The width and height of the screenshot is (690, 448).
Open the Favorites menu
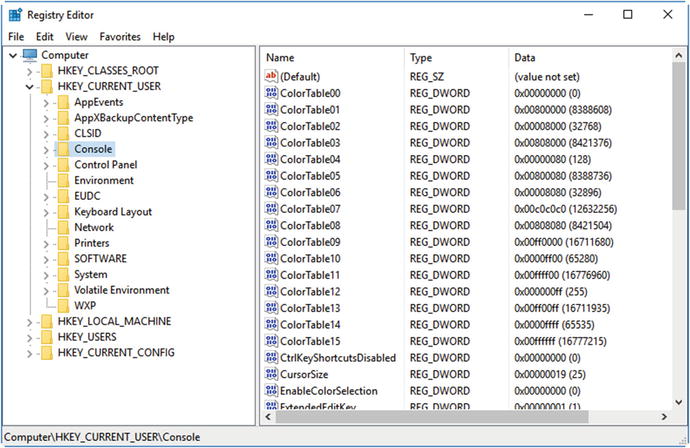pyautogui.click(x=120, y=37)
